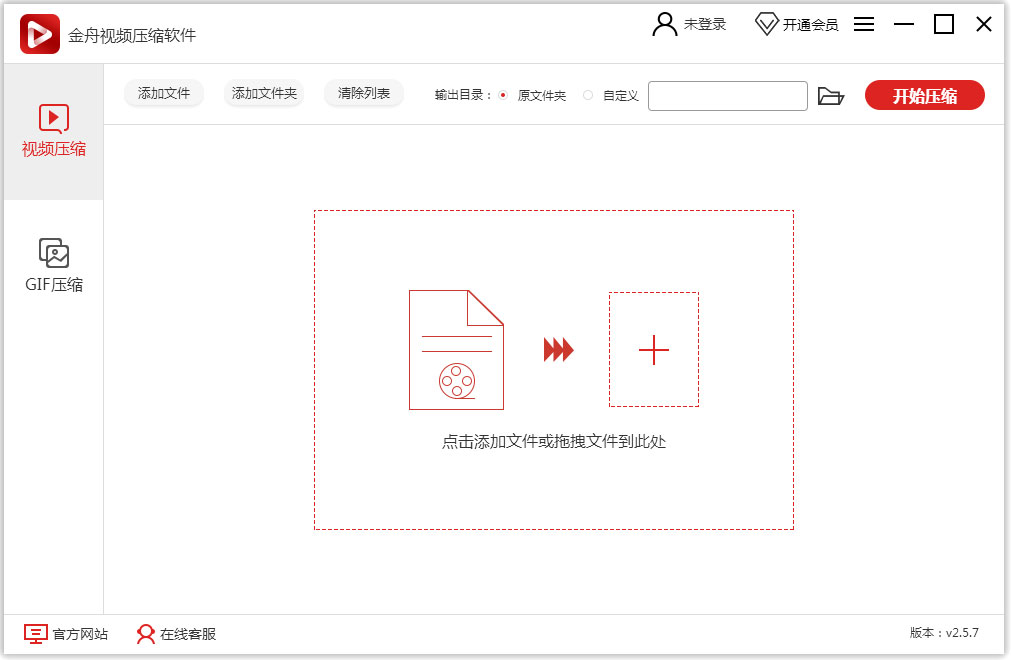This screenshot has width=1011, height=660.
Task: Click the video file document icon
Action: coord(456,350)
